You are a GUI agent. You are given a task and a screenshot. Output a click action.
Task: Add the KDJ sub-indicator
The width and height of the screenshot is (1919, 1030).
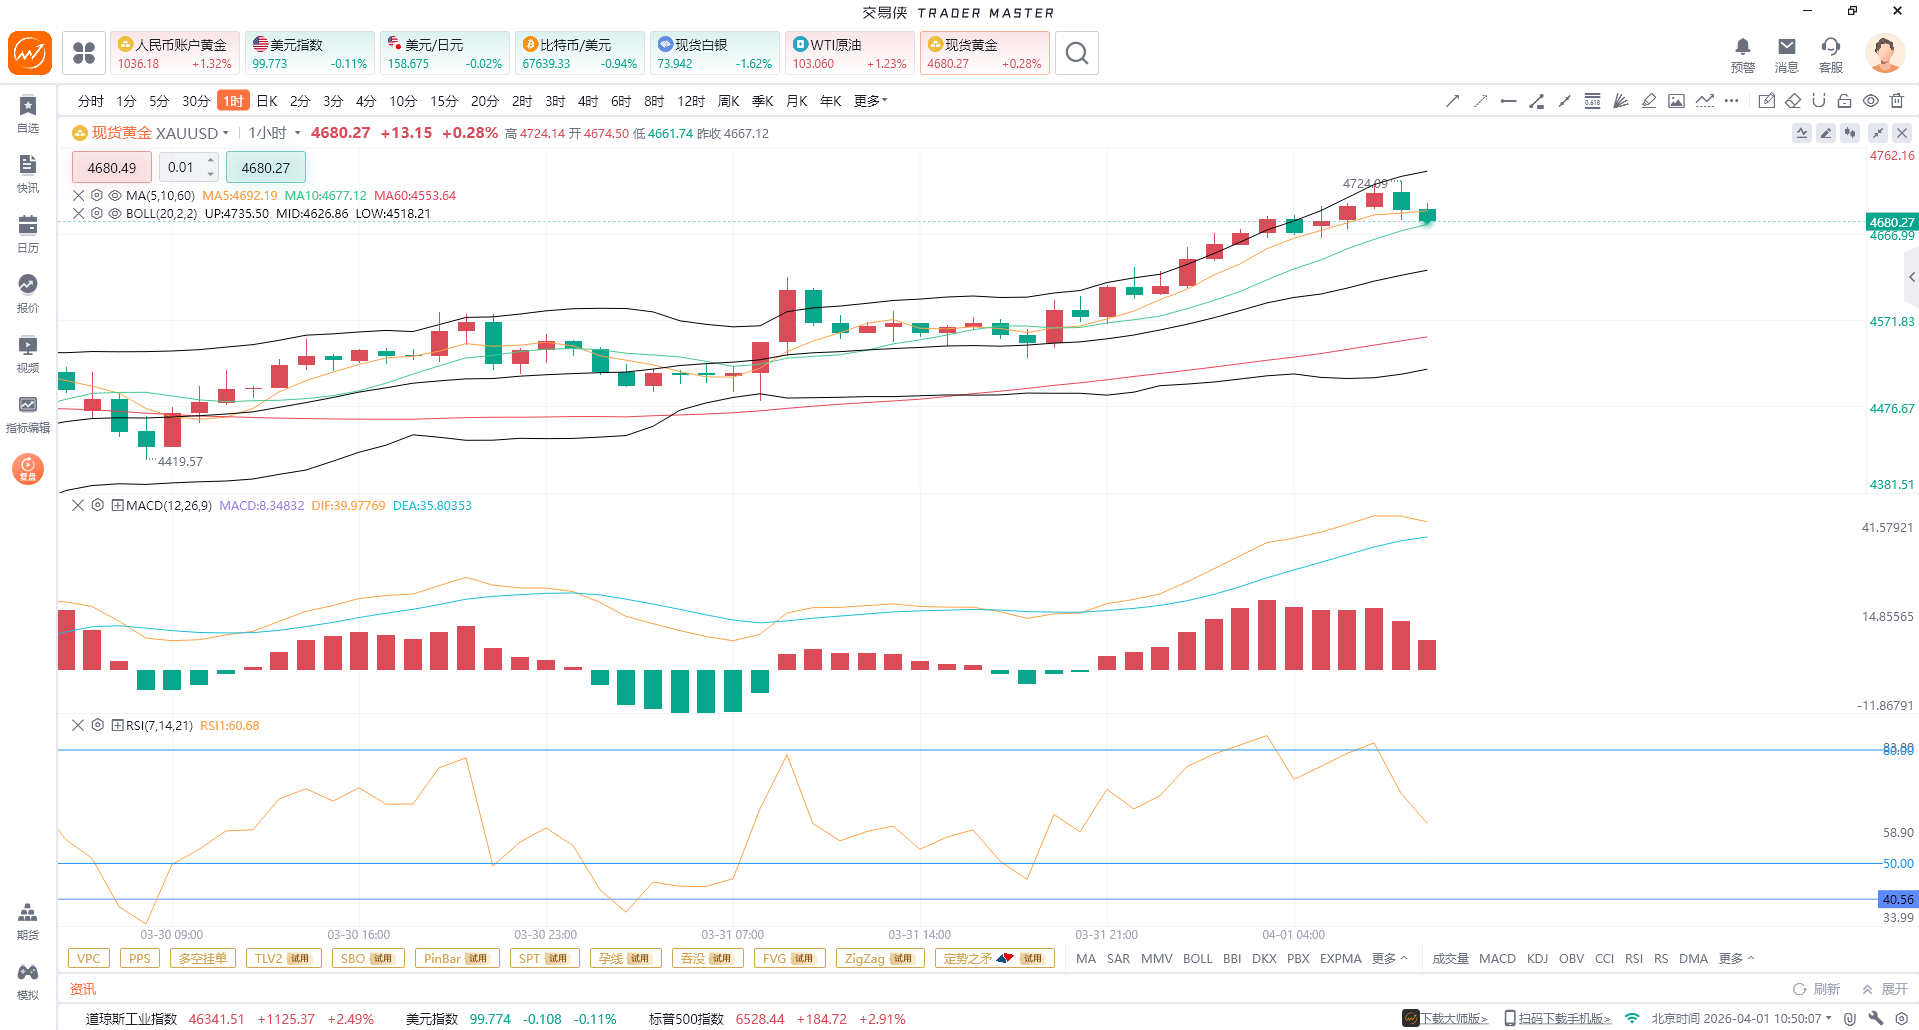1538,959
